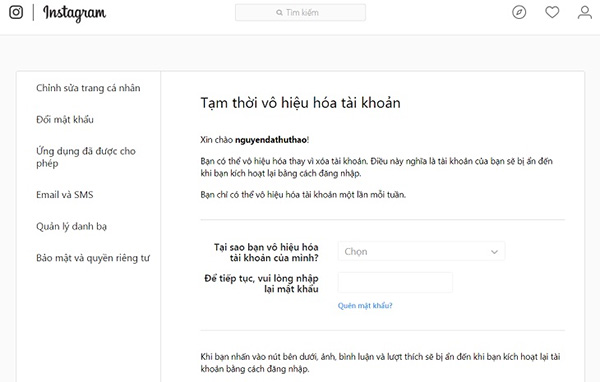Click text Bạn chỉ có thể vô hiệu hóa
600x382 pixels.
pyautogui.click(x=303, y=194)
